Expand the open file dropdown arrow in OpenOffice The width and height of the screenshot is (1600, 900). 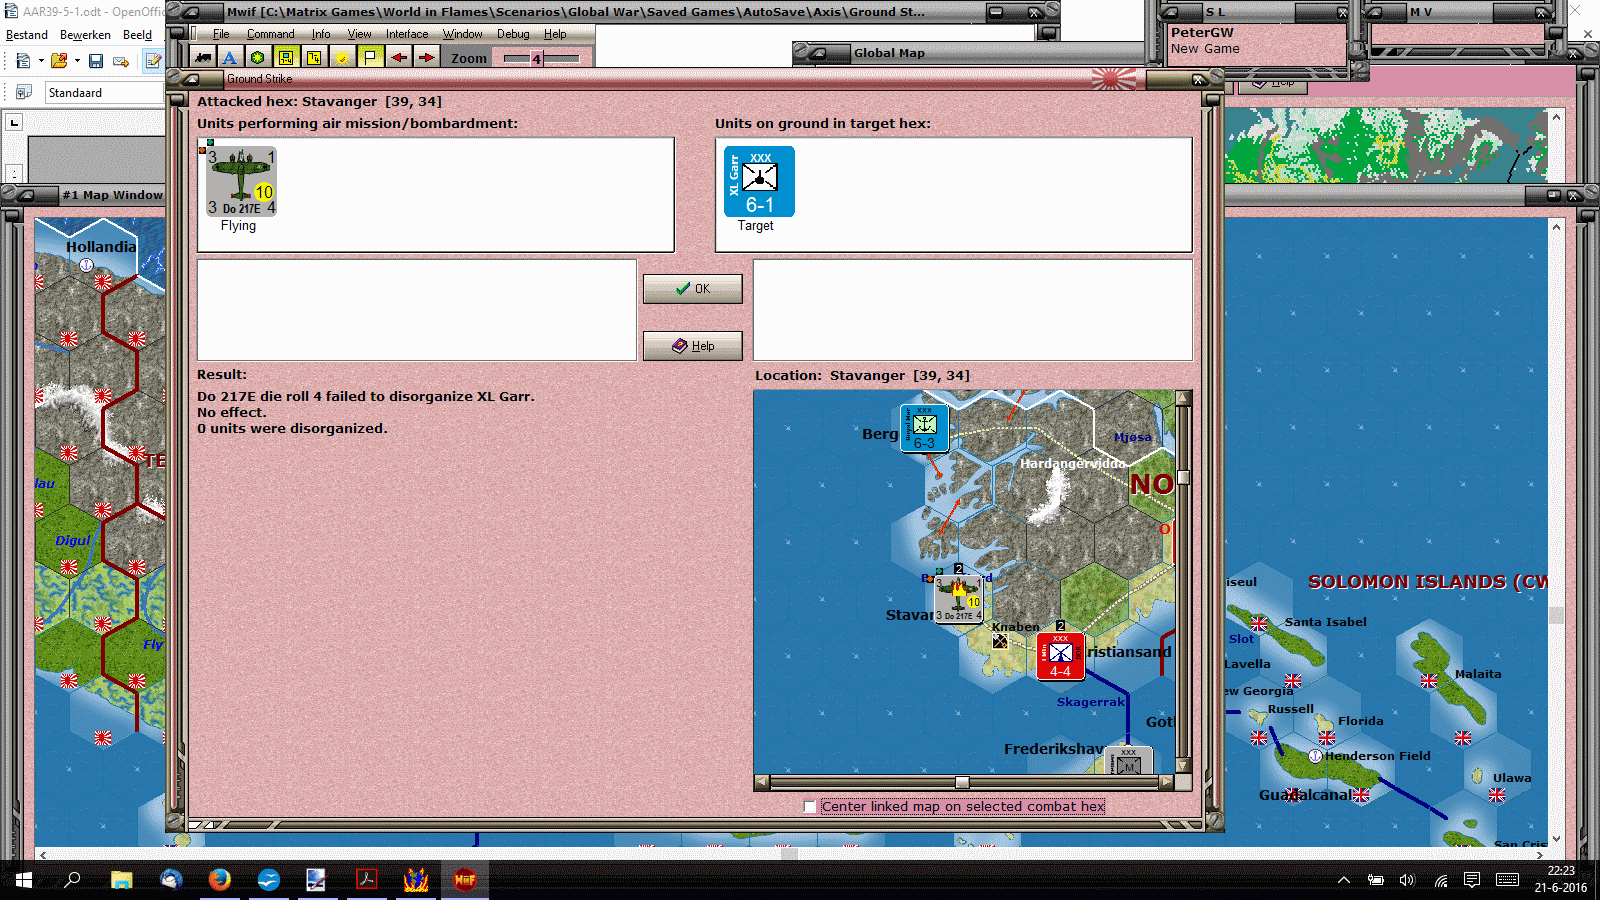click(77, 61)
